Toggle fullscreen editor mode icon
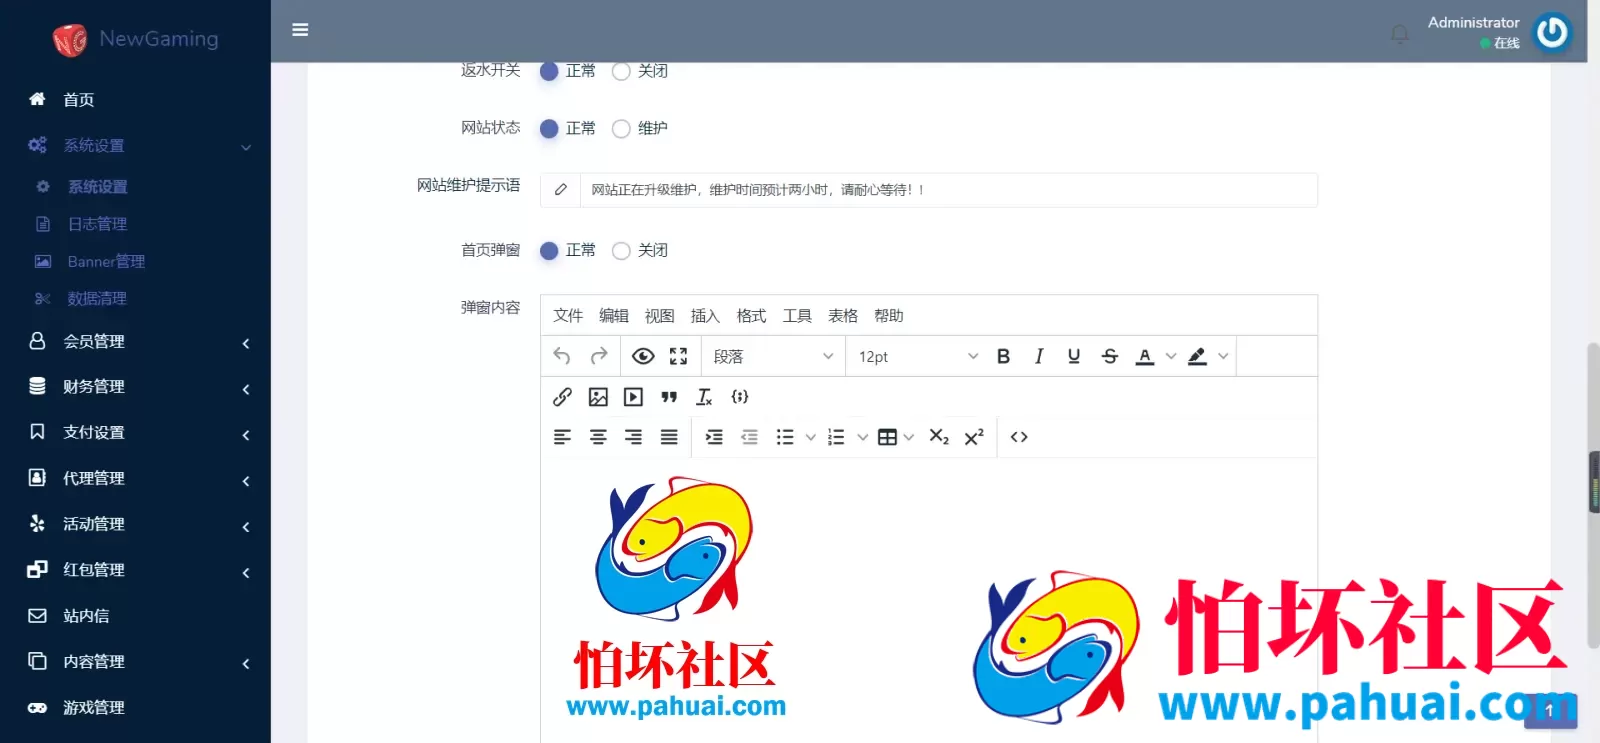This screenshot has height=743, width=1600. (x=679, y=356)
